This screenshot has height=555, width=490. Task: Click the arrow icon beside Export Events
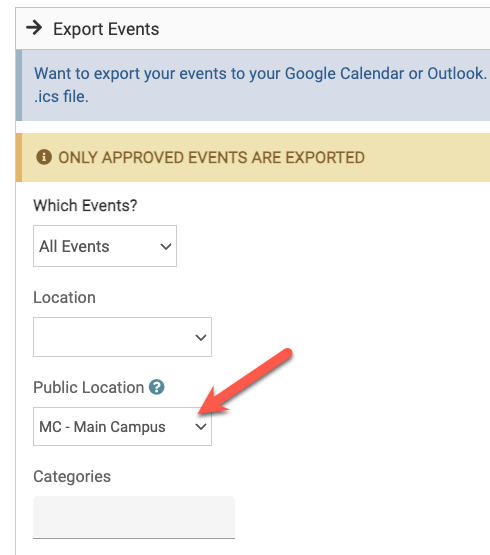point(34,28)
